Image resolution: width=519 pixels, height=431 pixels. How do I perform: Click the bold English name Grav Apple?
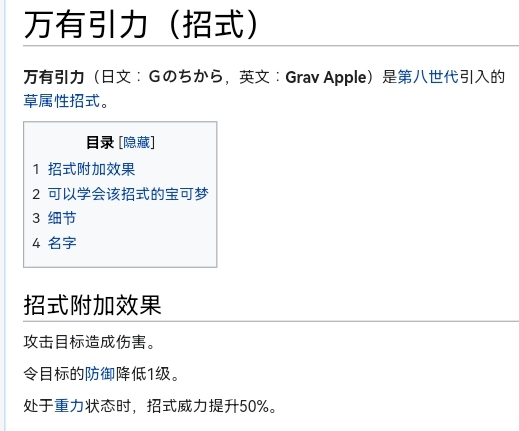326,77
